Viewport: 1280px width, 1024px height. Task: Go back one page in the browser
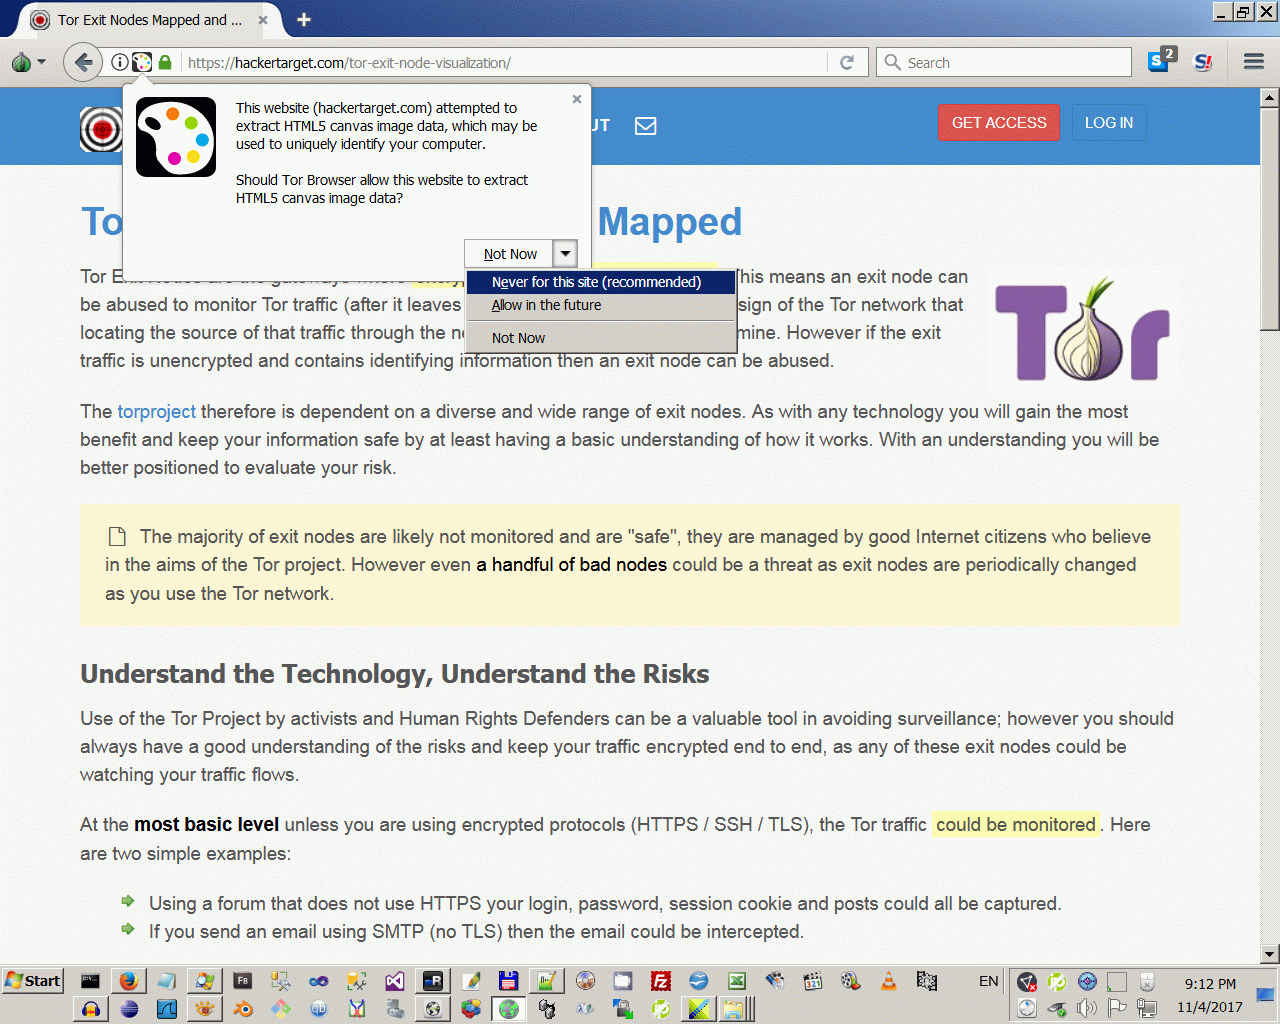[x=83, y=62]
